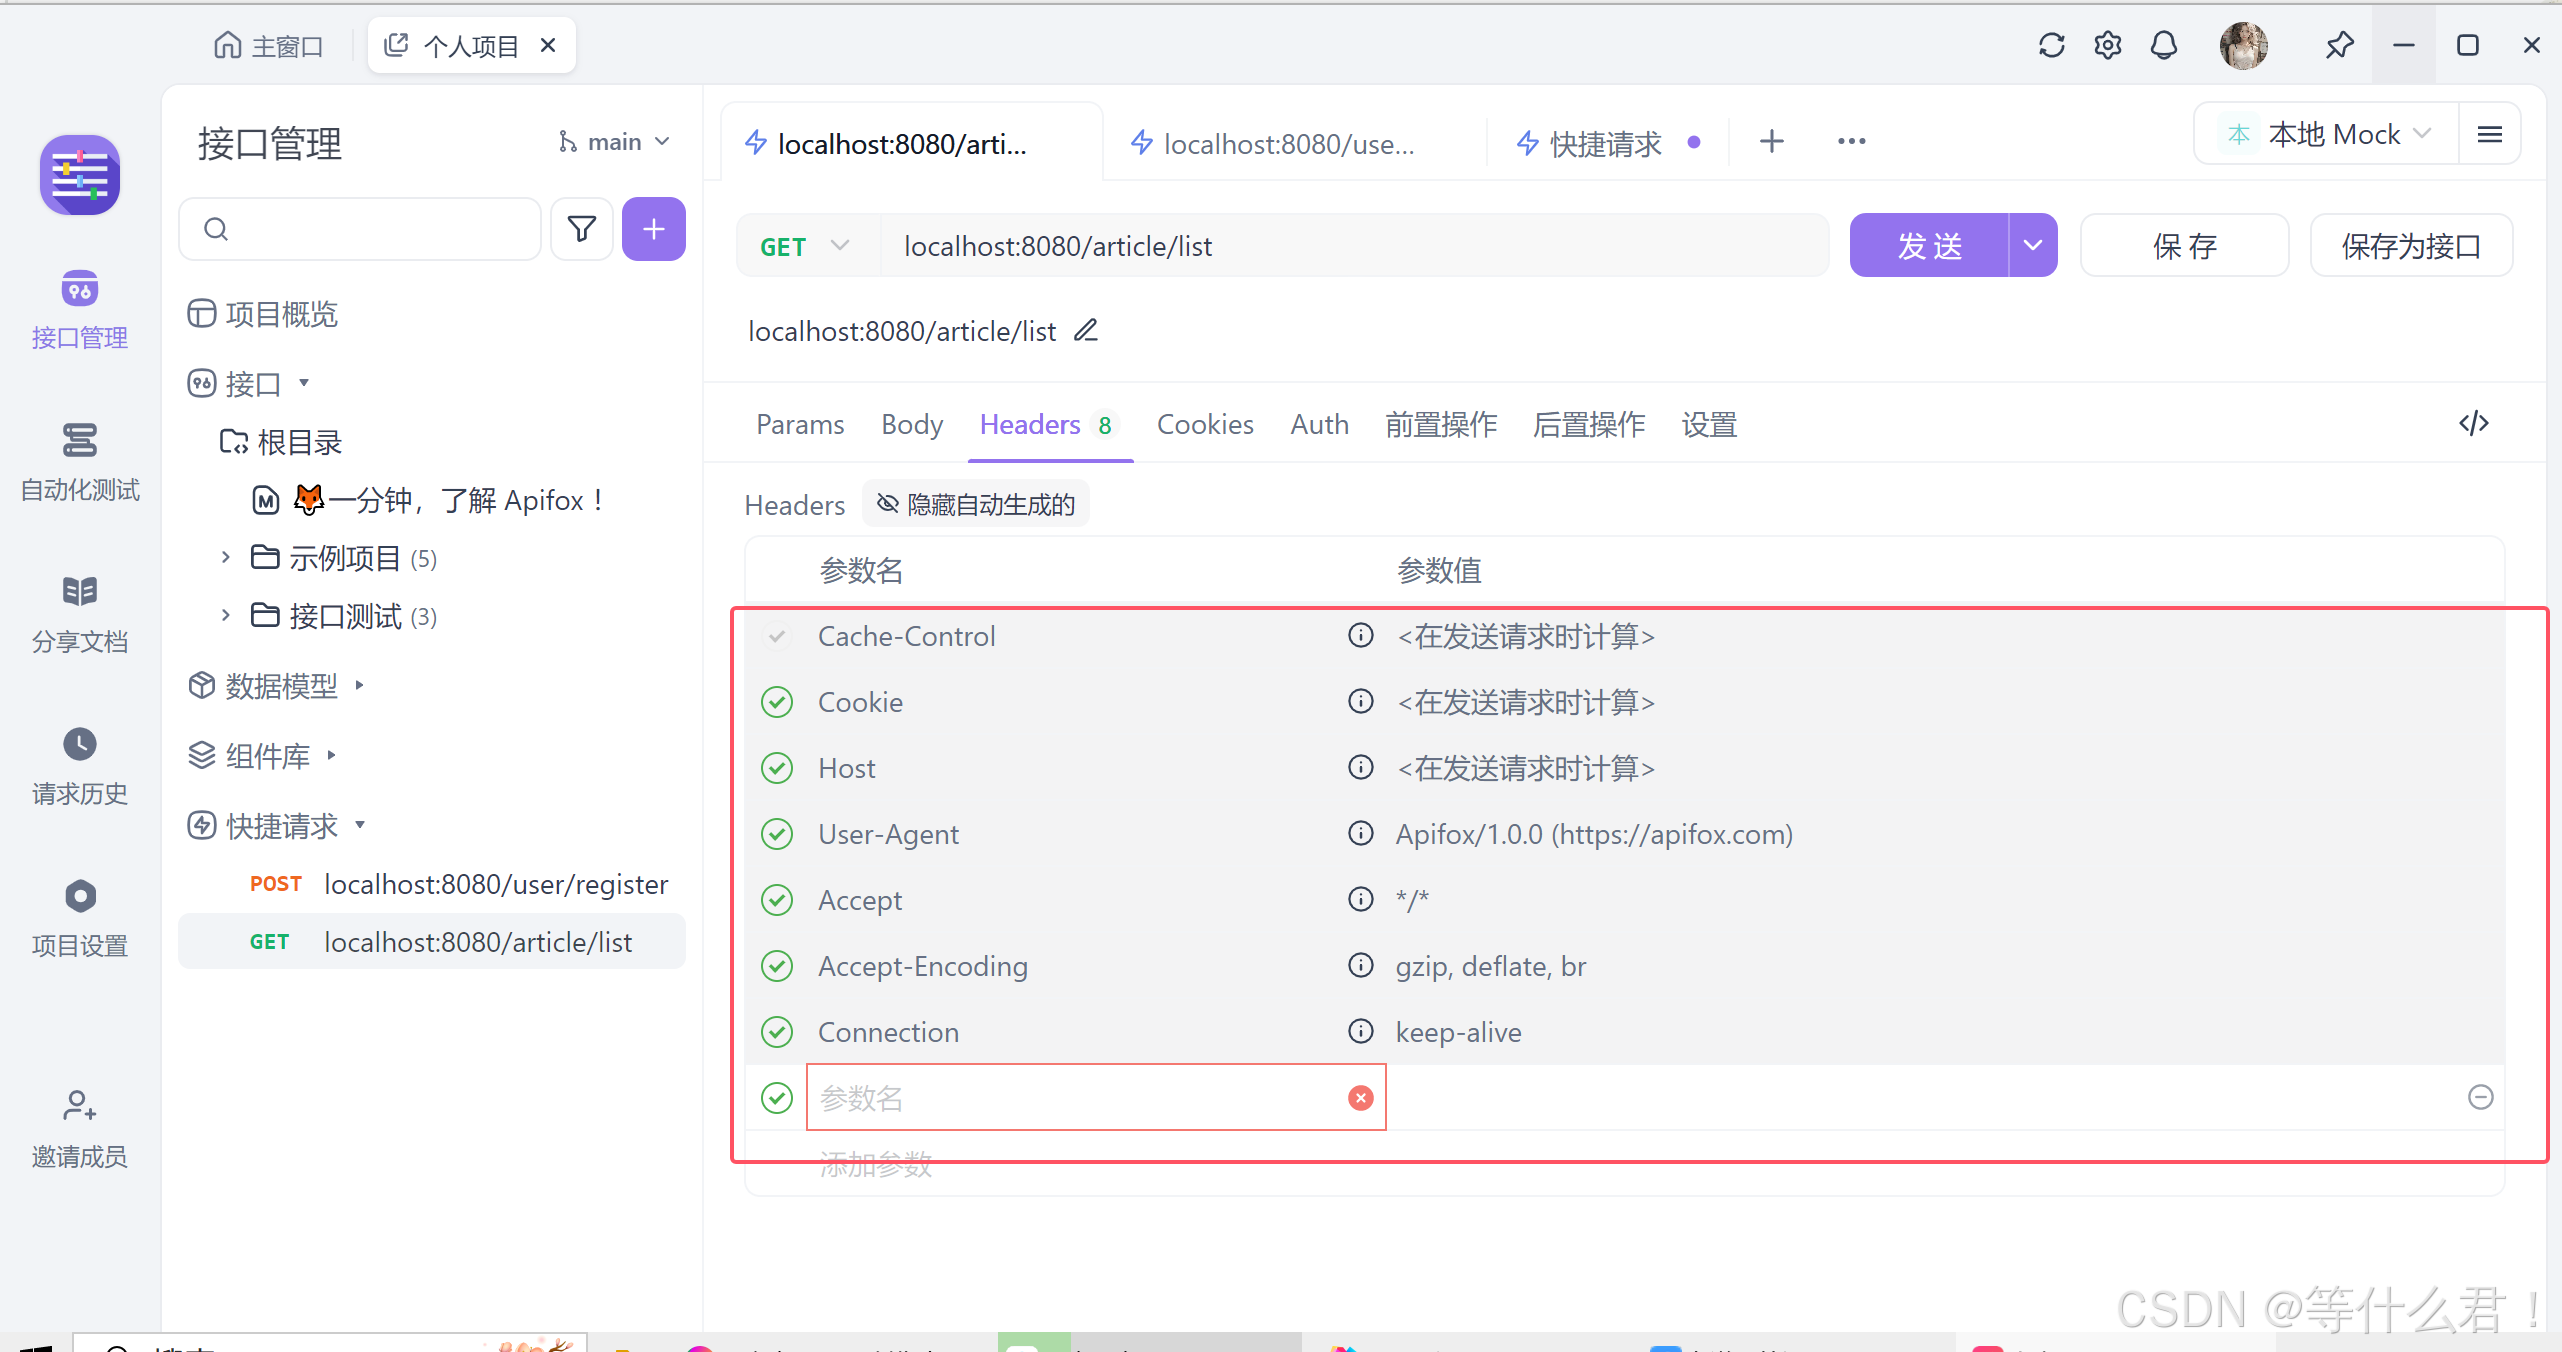Switch to the Body tab

point(911,424)
